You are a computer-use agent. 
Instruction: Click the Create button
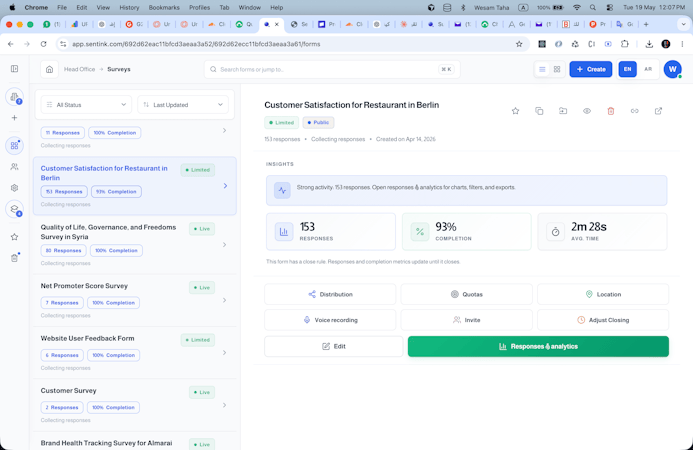pyautogui.click(x=591, y=69)
